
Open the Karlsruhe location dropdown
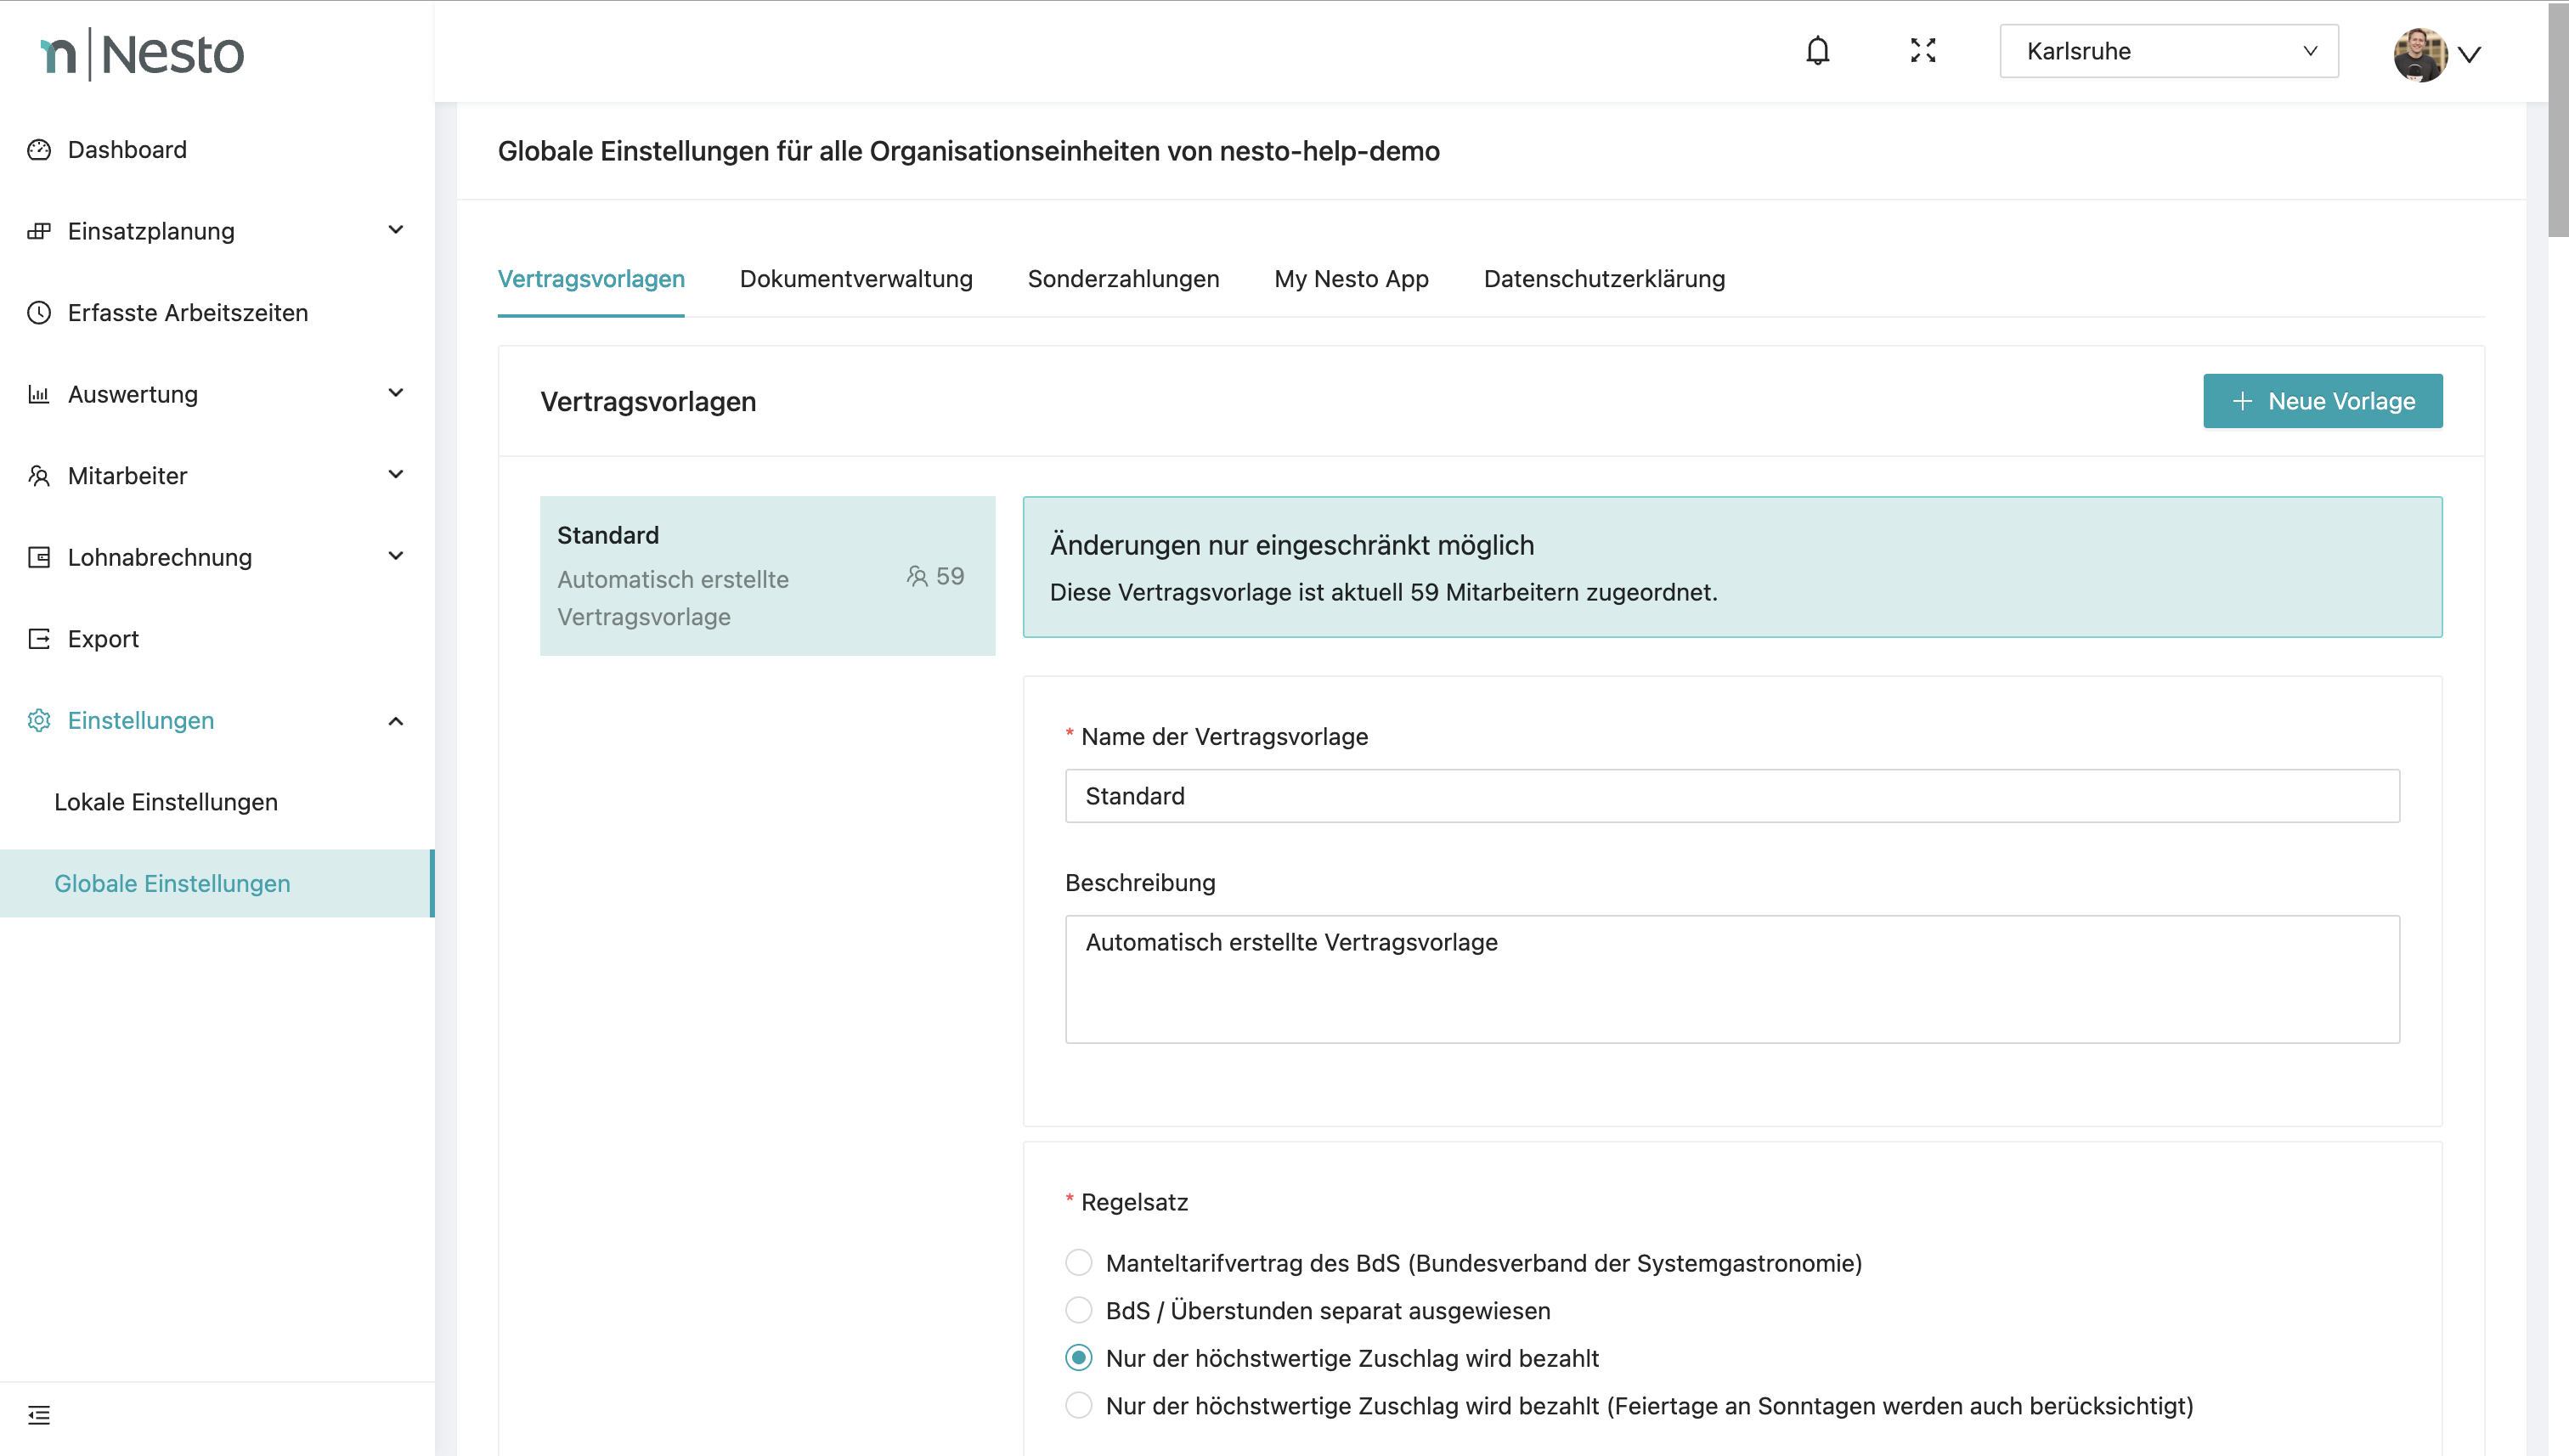[x=2168, y=51]
